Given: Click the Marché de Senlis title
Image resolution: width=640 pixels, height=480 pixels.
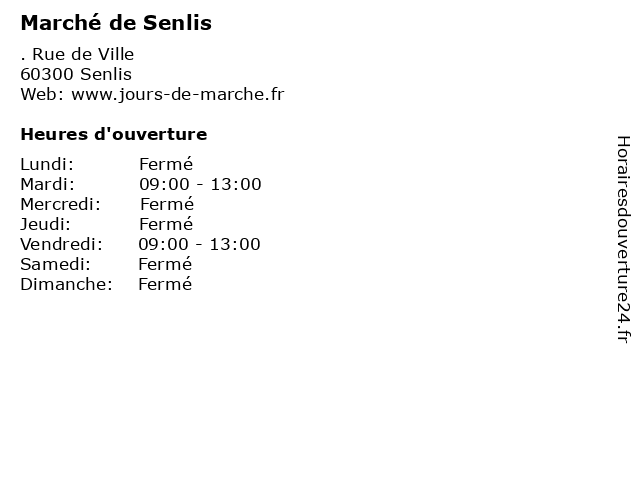Looking at the screenshot, I should pos(116,22).
